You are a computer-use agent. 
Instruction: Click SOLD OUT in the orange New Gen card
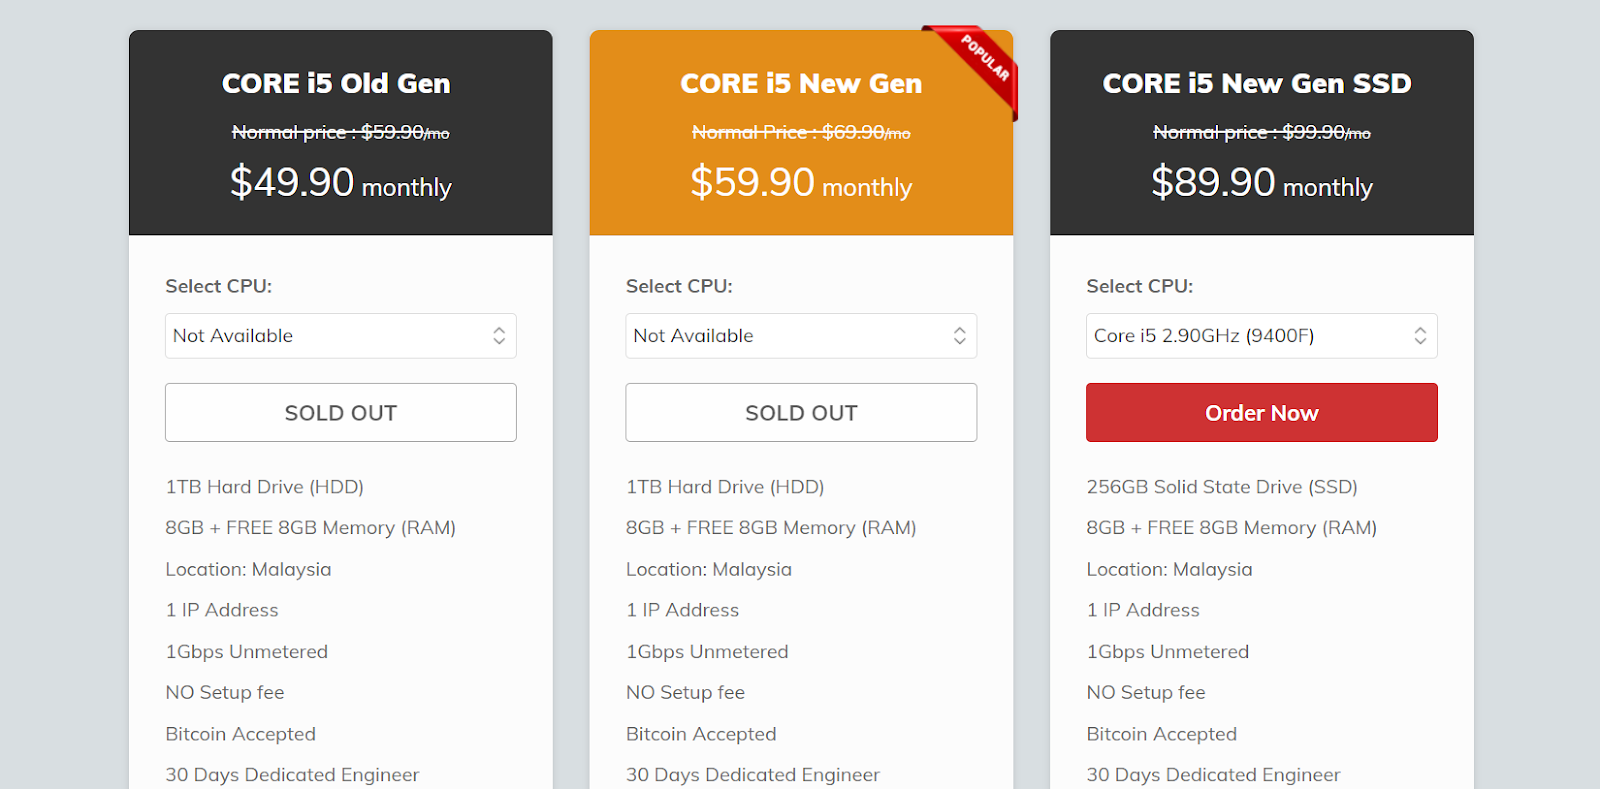click(800, 413)
